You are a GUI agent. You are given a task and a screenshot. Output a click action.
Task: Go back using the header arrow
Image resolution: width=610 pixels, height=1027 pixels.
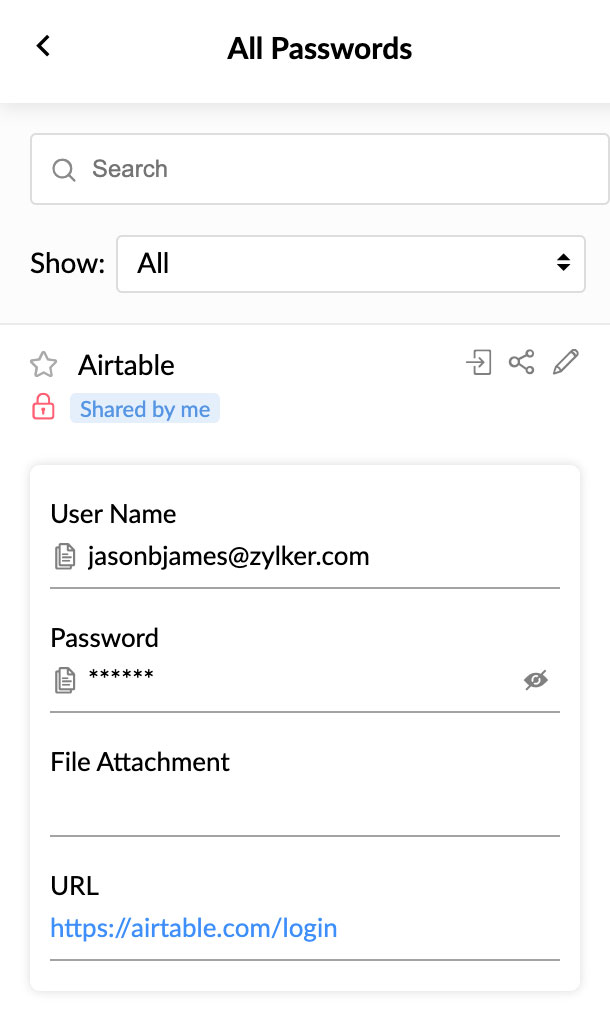click(x=43, y=46)
